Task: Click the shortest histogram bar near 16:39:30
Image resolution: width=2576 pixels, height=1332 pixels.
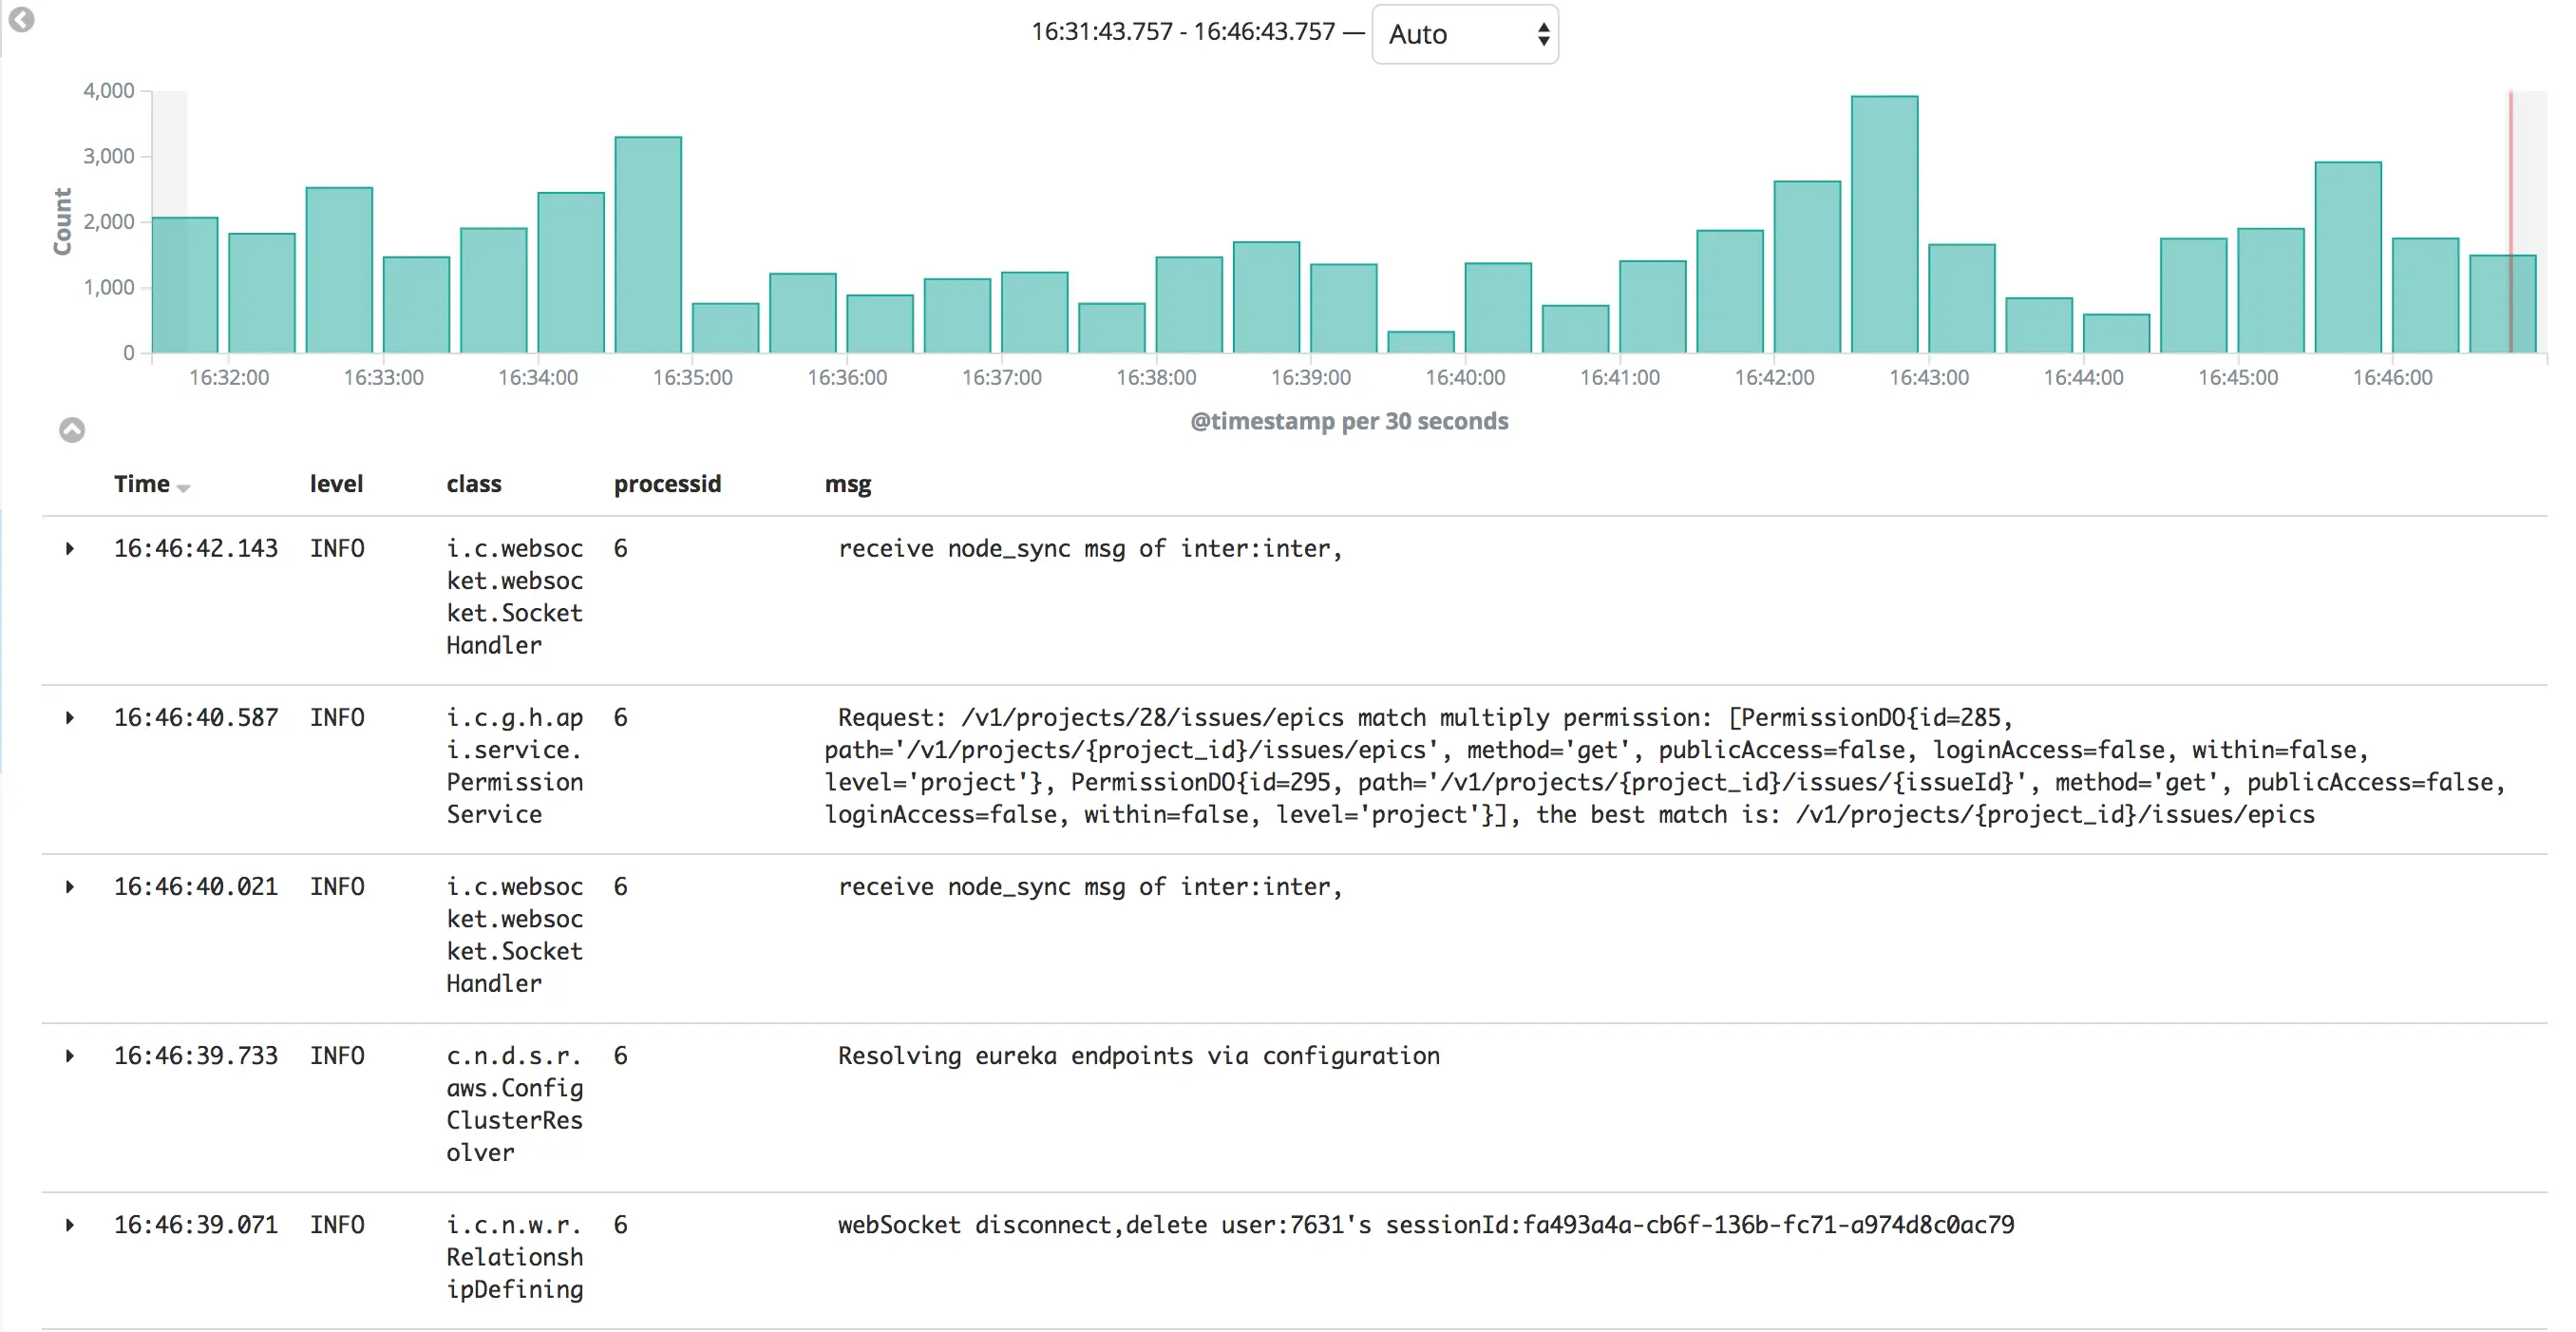Action: click(x=1420, y=342)
